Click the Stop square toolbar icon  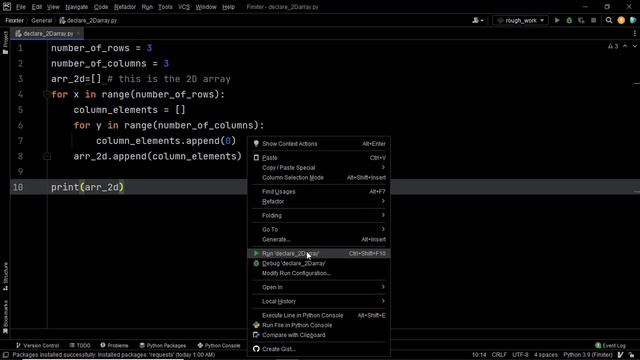pyautogui.click(x=593, y=20)
